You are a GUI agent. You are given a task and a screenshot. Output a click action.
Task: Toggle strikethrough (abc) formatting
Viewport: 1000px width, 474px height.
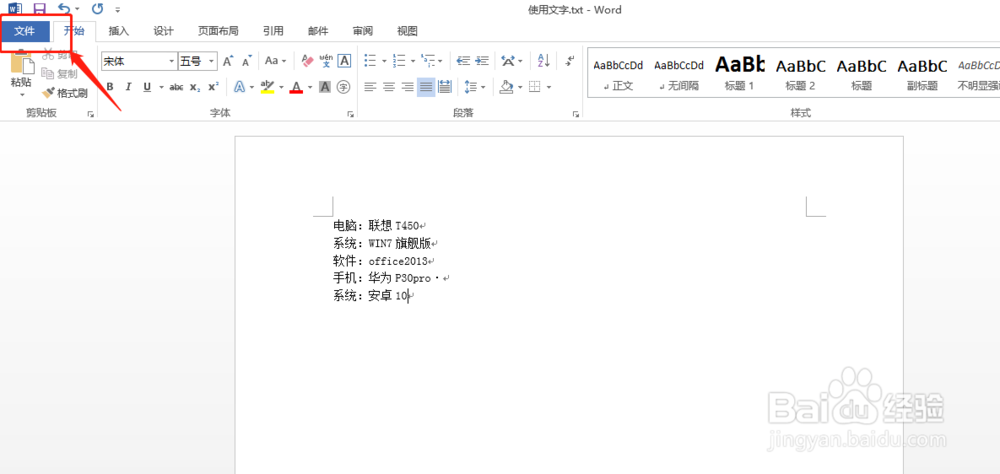tap(176, 87)
